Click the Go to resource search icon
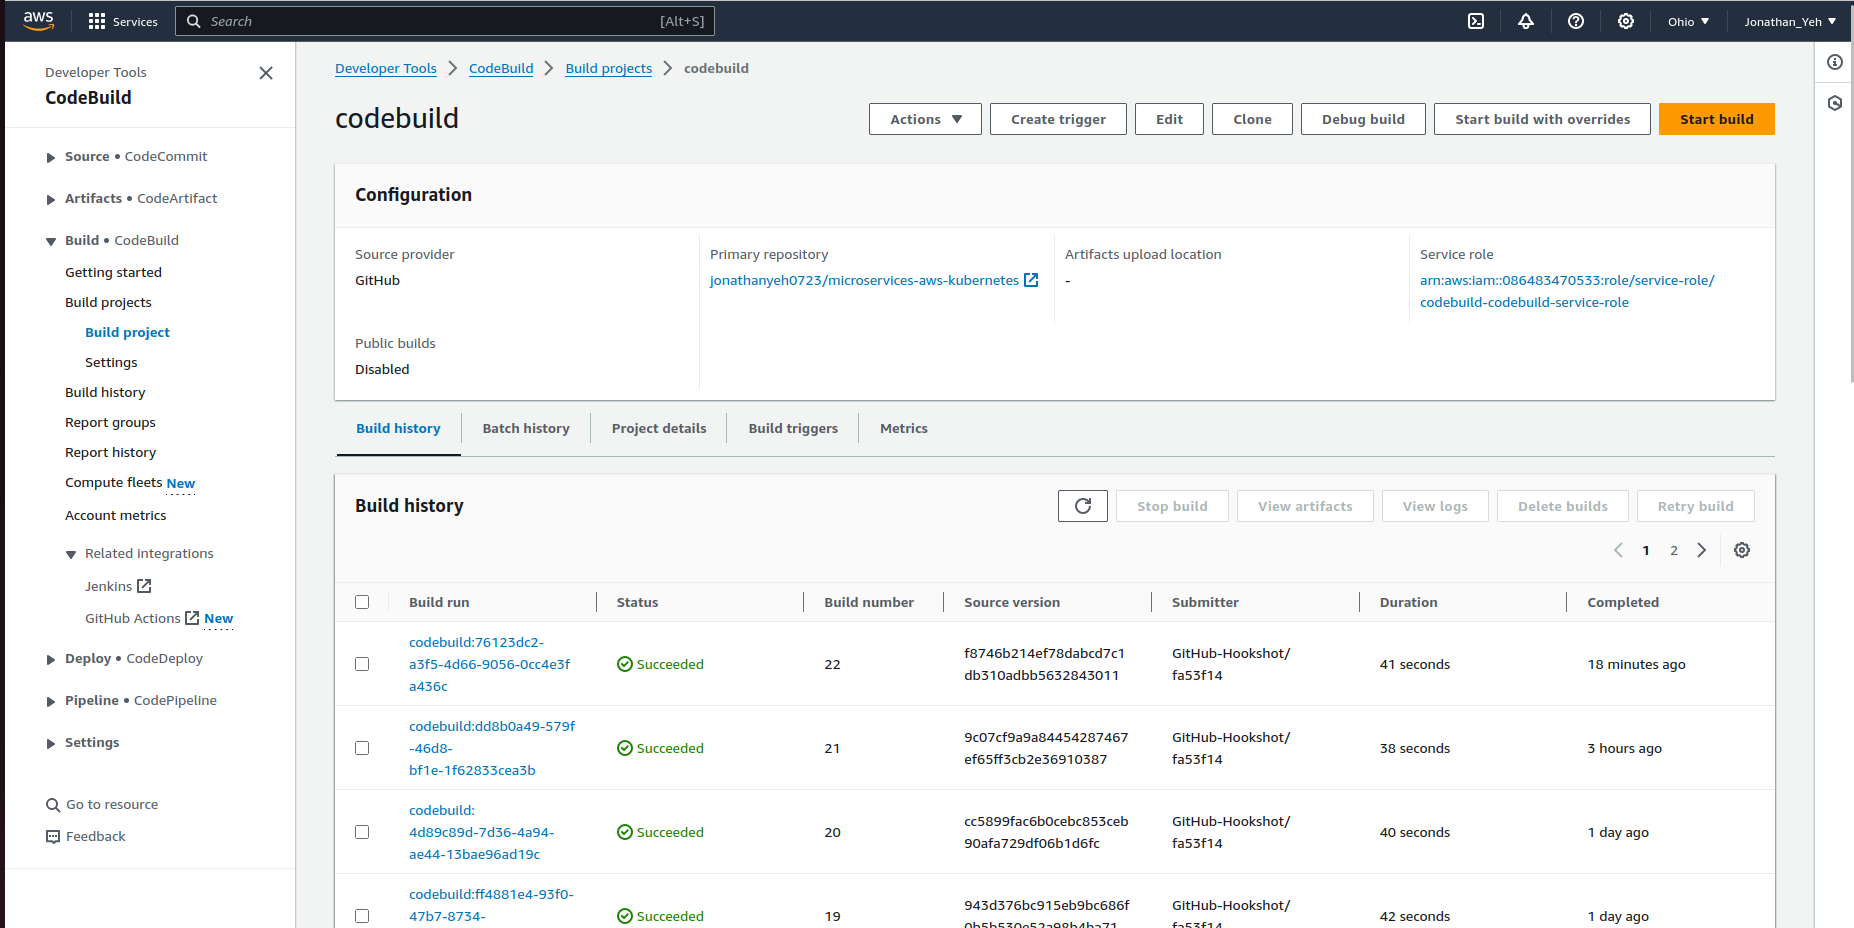1854x928 pixels. (53, 805)
